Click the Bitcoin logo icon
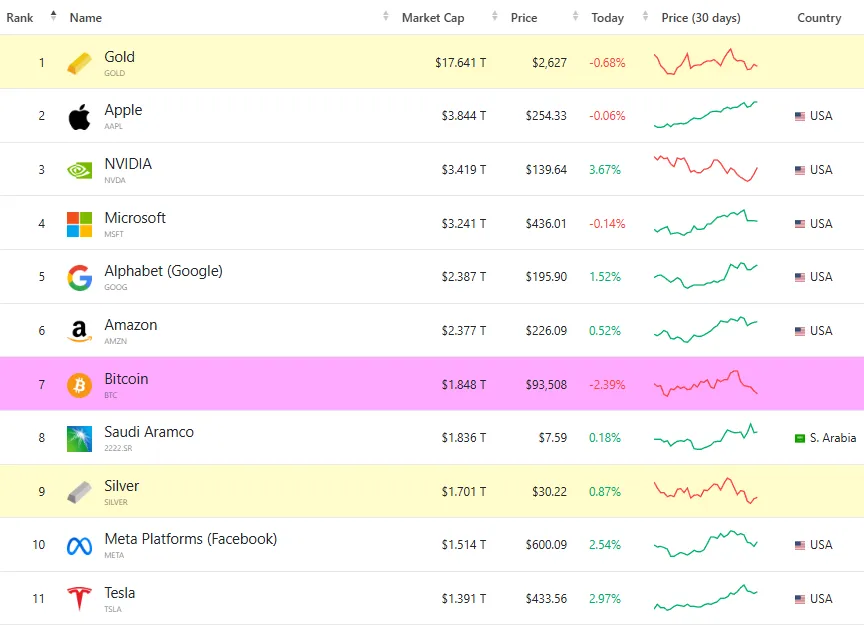This screenshot has width=864, height=626. (x=79, y=385)
